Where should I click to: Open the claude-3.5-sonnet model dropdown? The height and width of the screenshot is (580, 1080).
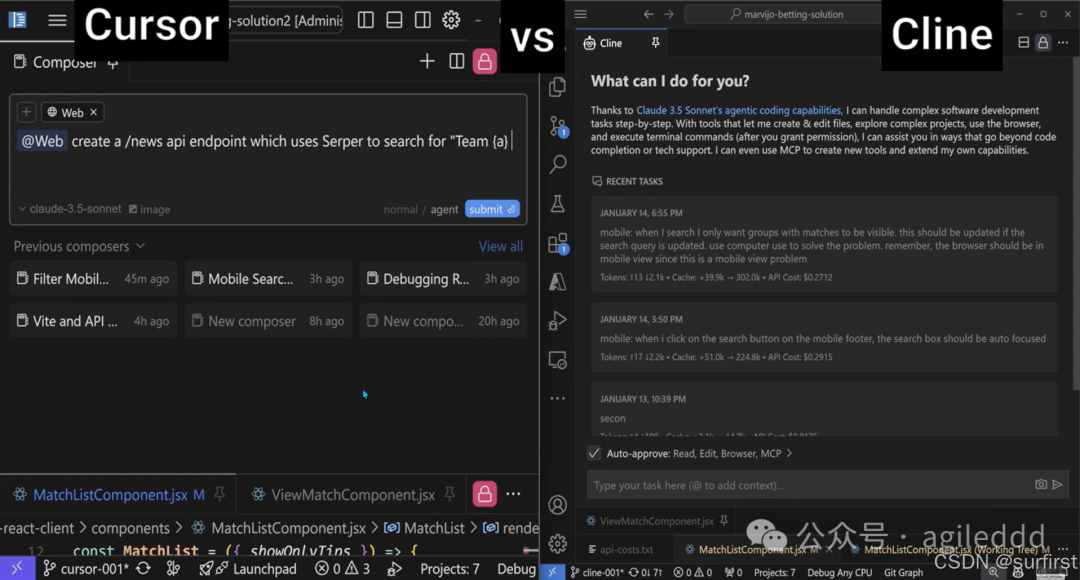tap(70, 209)
